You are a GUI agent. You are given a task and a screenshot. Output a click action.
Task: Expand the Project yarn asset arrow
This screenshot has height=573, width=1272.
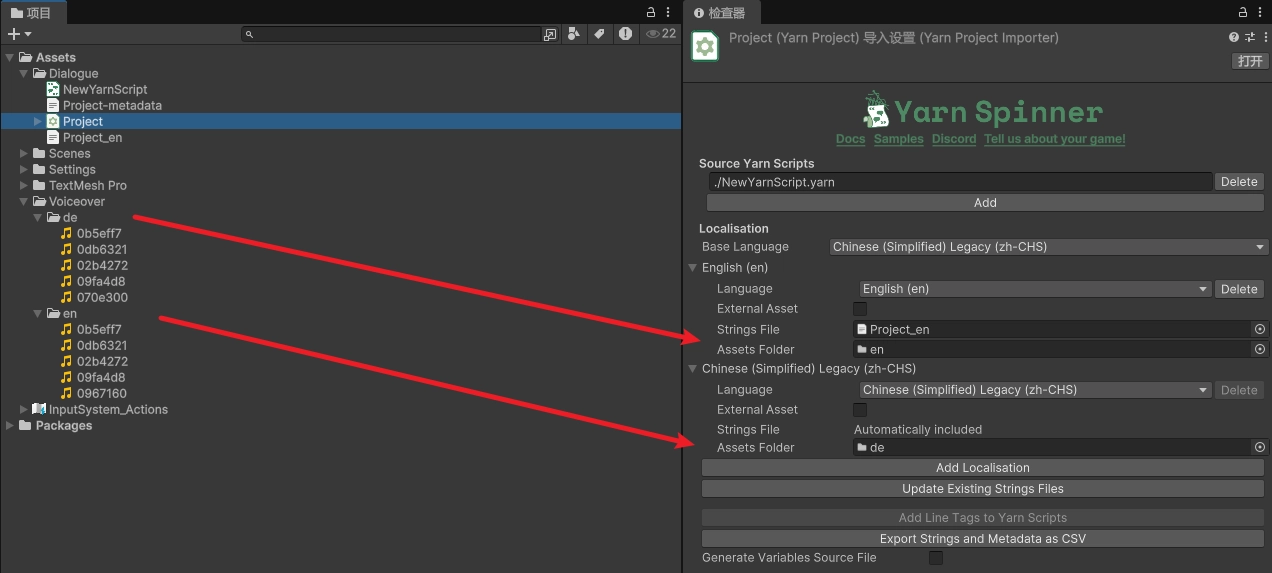tap(38, 121)
